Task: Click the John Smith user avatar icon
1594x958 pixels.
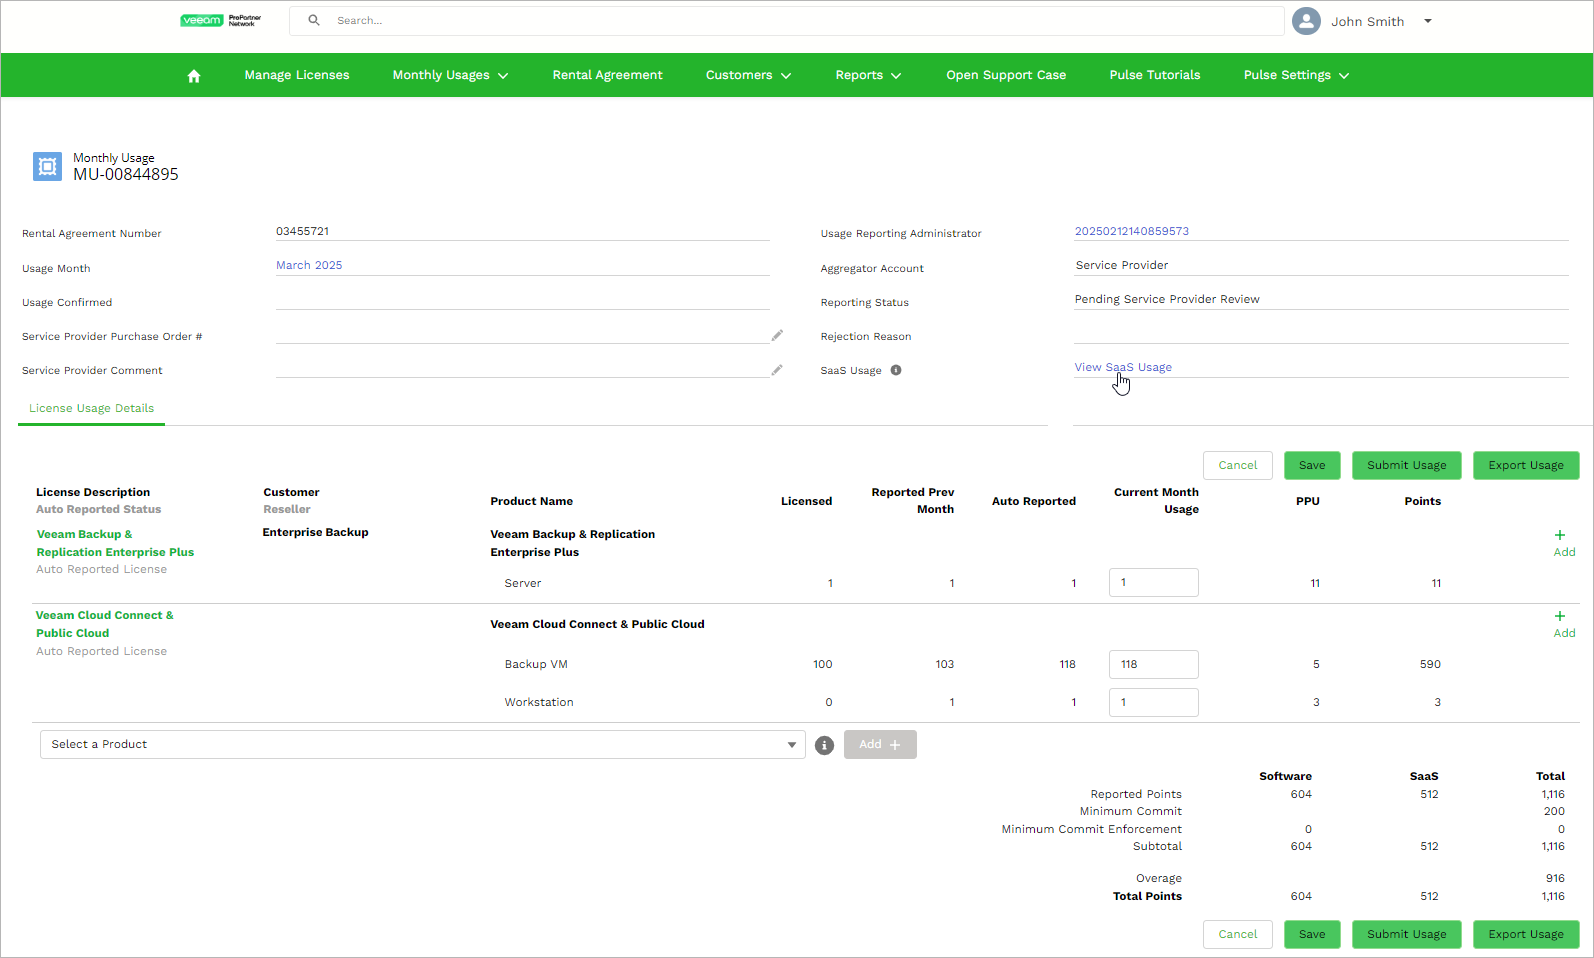Action: tap(1306, 21)
